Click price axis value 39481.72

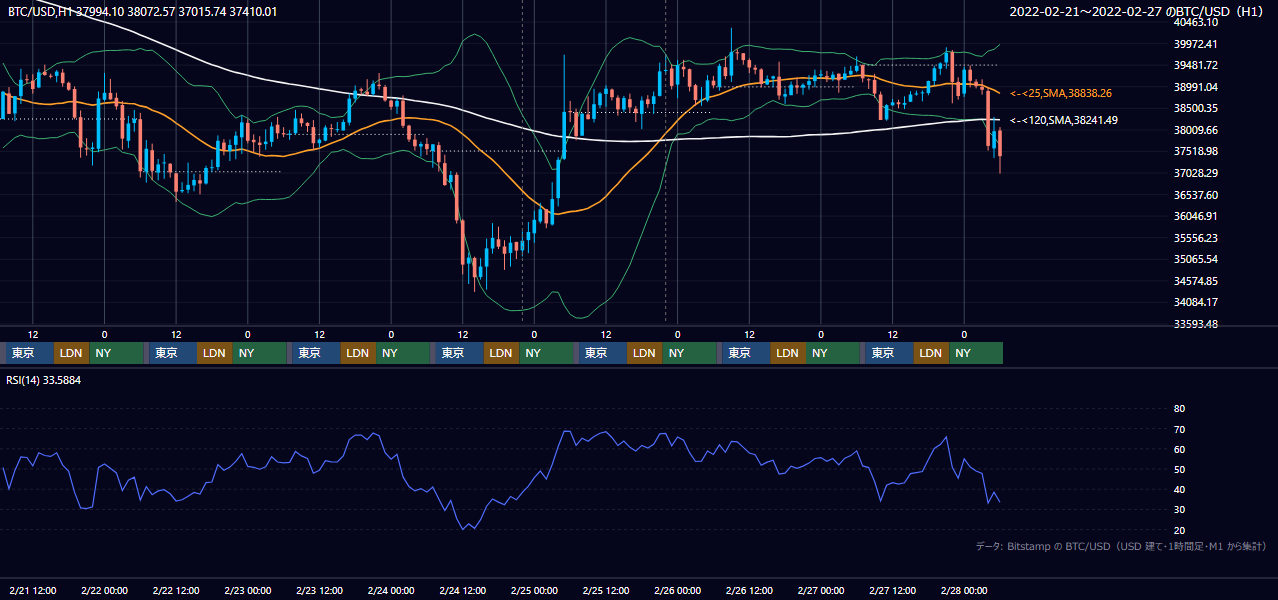(1195, 66)
